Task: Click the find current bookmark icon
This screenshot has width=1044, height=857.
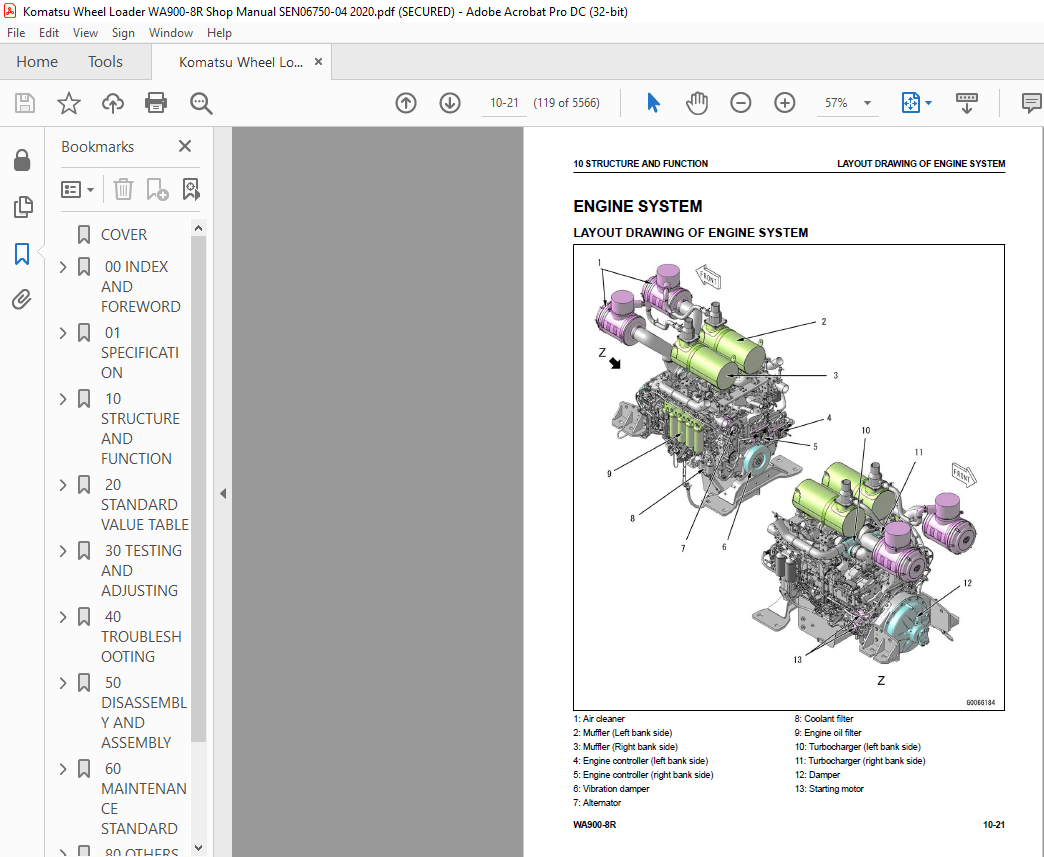Action: coord(191,189)
